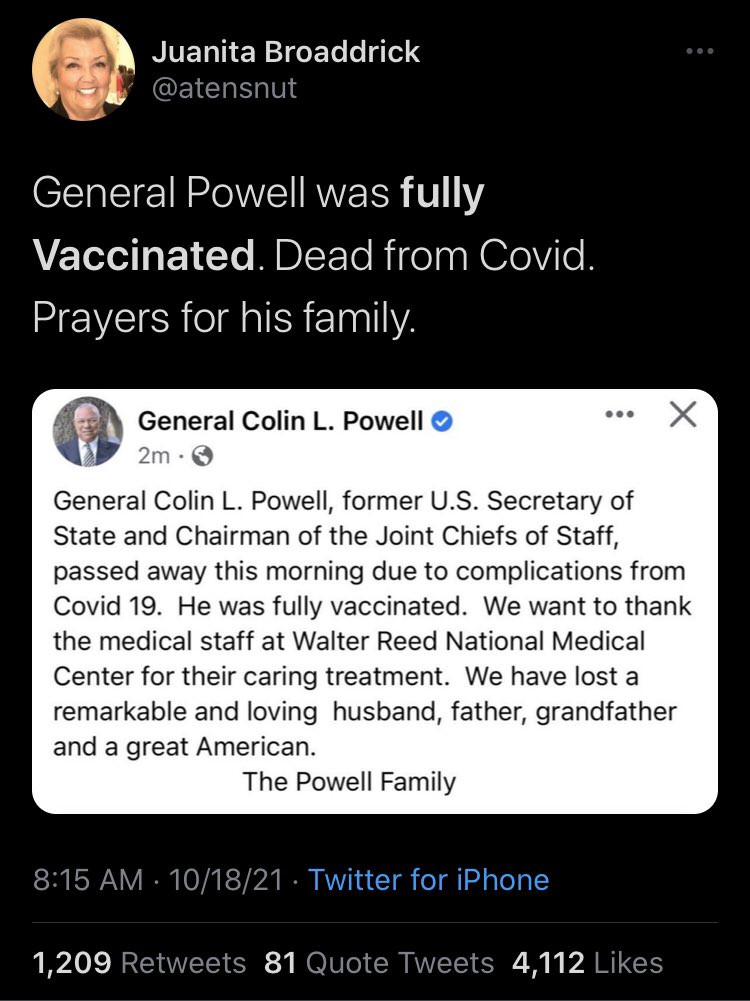Image resolution: width=750 pixels, height=1001 pixels.
Task: Open tweet options three-dot menu
Action: [700, 50]
